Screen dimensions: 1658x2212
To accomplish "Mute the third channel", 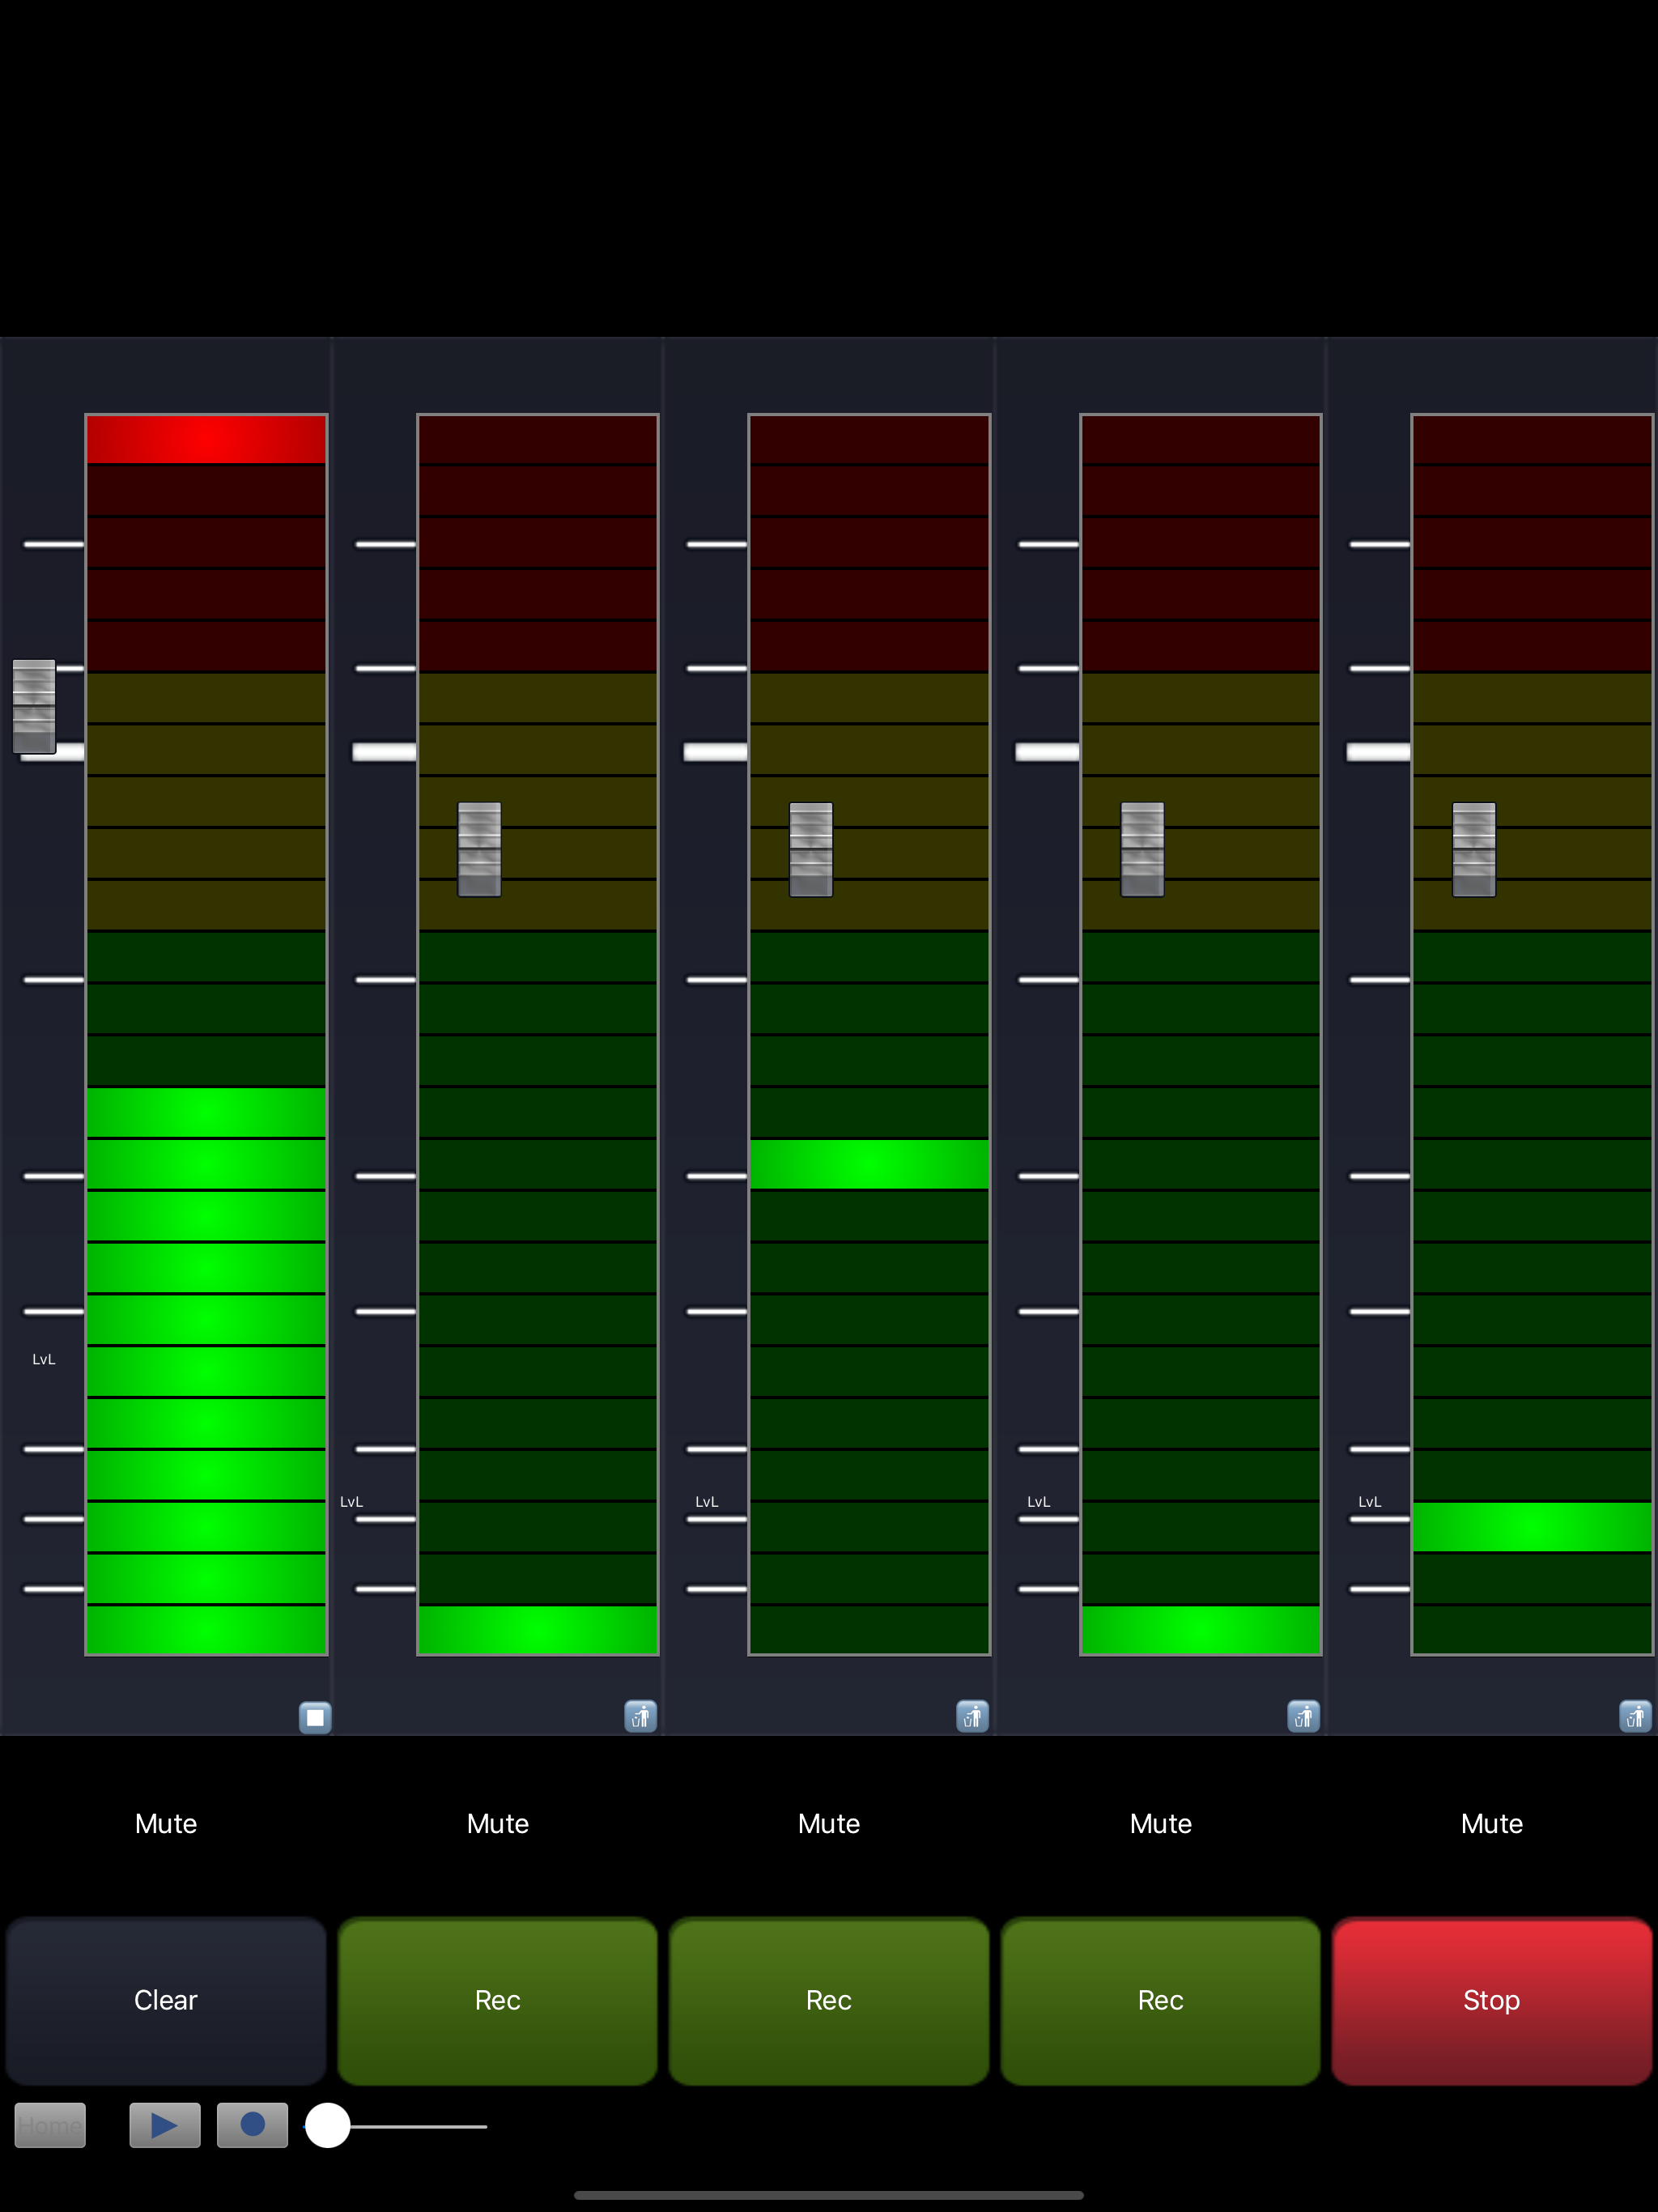I will pyautogui.click(x=829, y=1824).
